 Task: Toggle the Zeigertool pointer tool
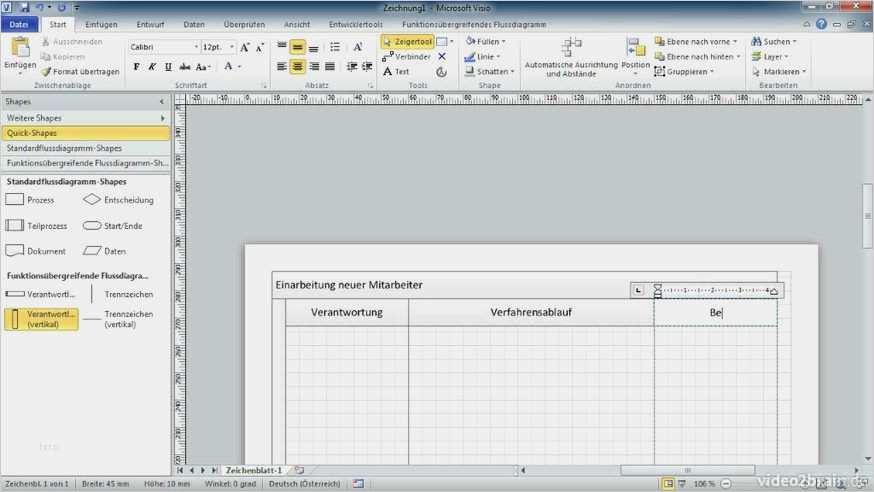coord(407,42)
